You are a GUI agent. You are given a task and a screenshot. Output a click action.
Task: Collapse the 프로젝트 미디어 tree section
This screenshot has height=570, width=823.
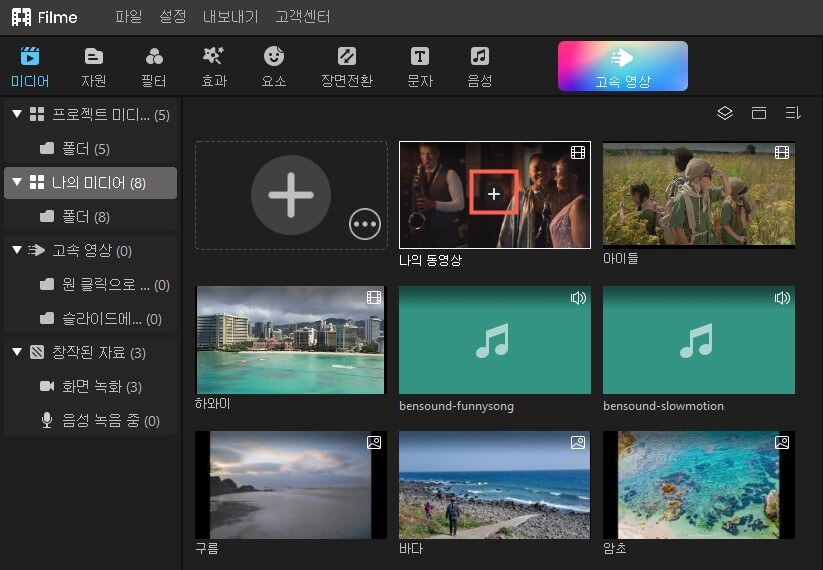17,114
